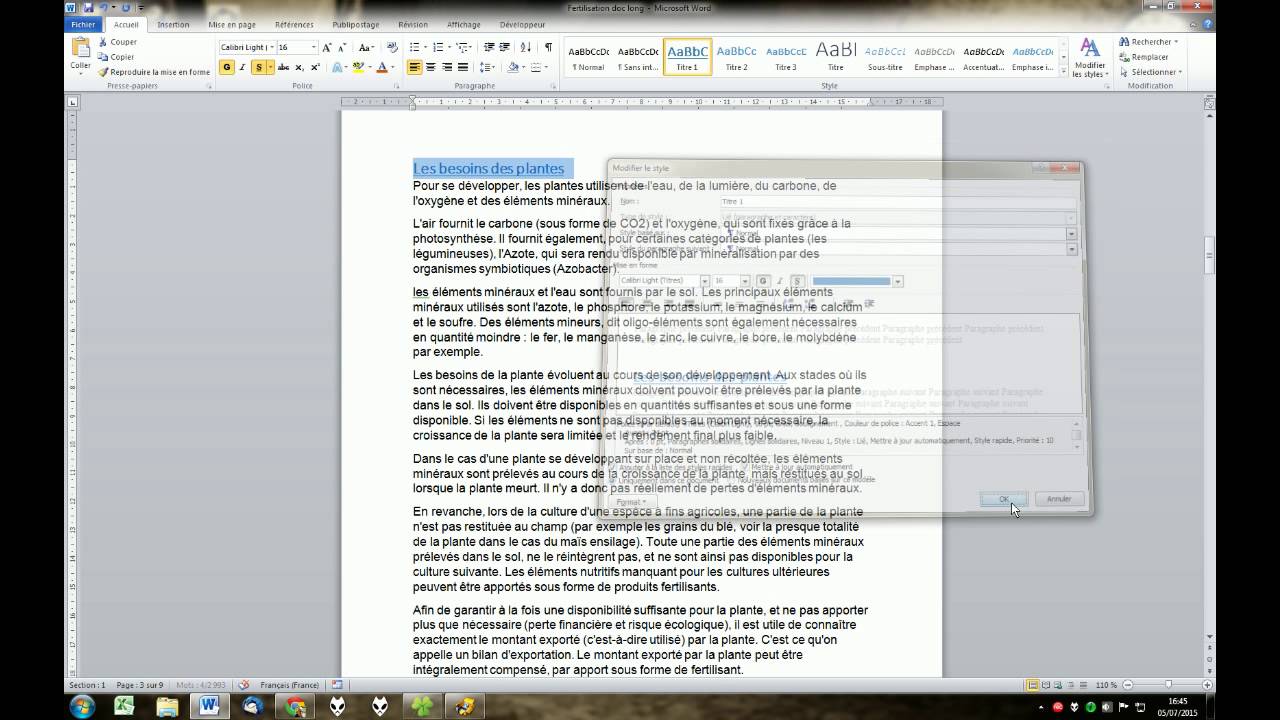Open the Fichier tab

[84, 24]
